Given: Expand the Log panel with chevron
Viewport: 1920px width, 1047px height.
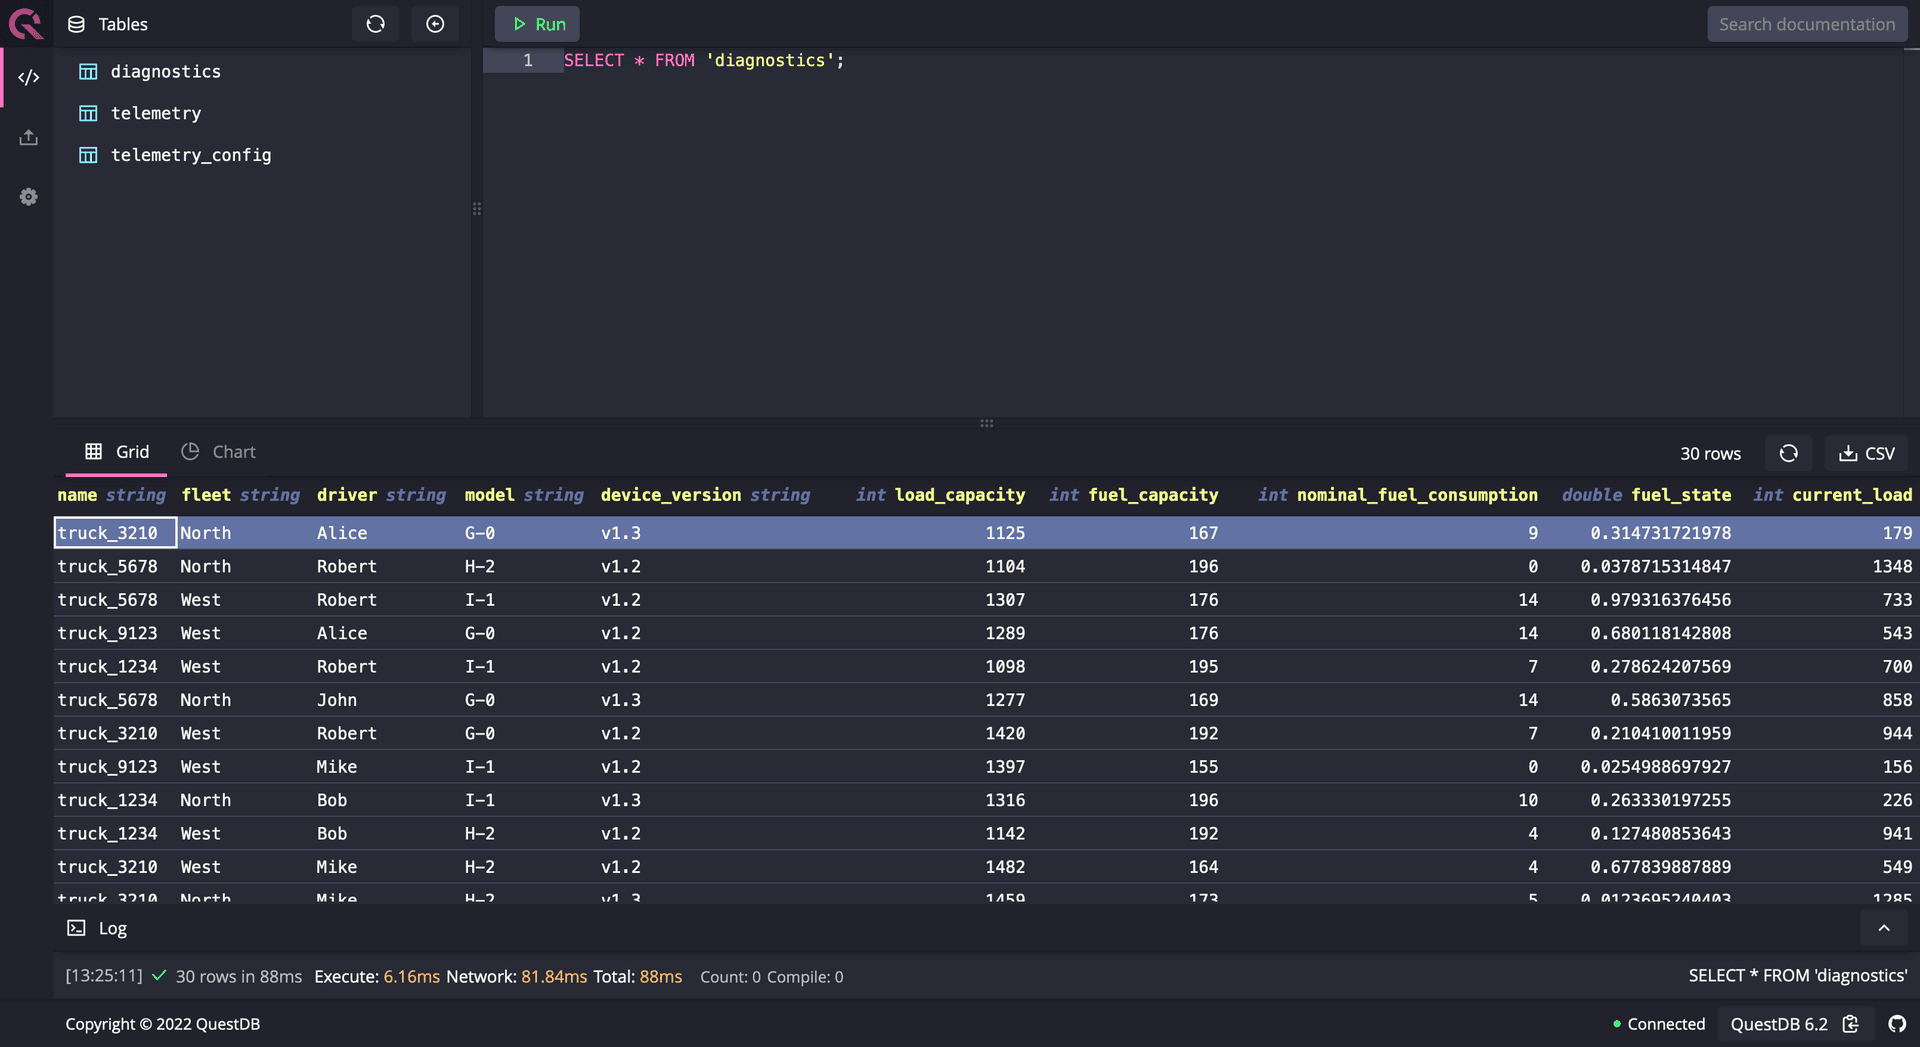Looking at the screenshot, I should (x=1883, y=928).
